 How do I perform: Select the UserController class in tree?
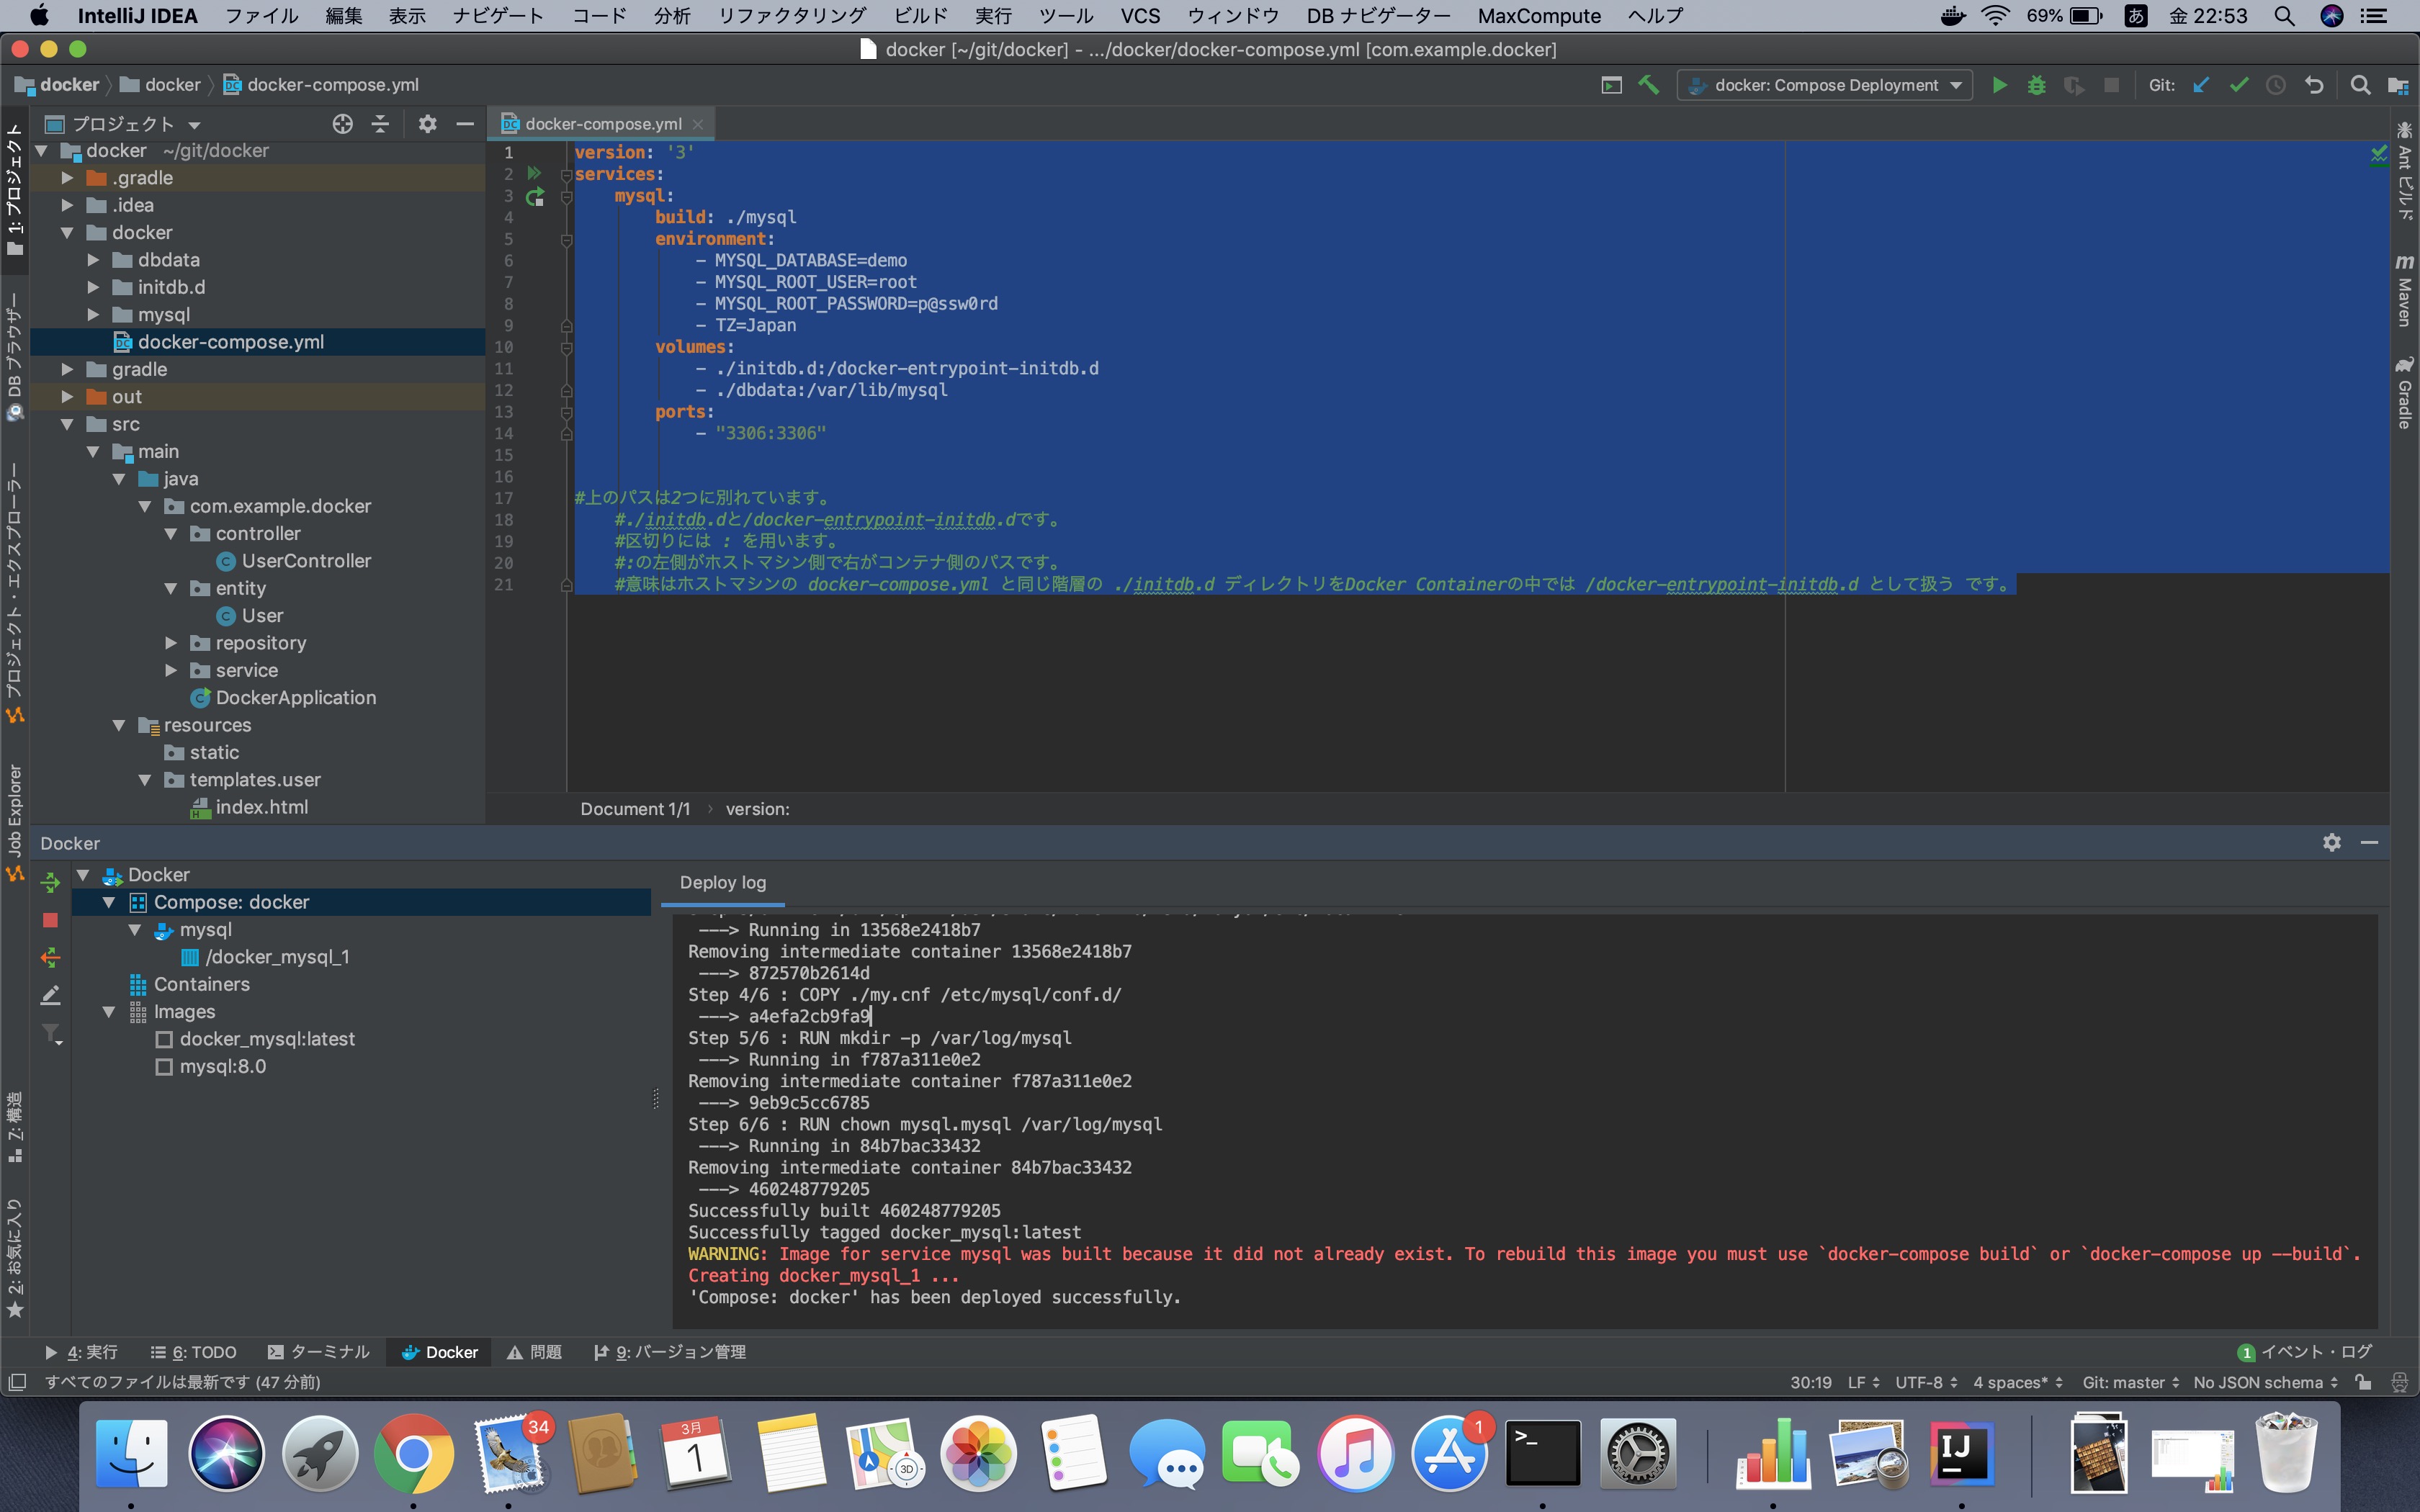(x=306, y=561)
